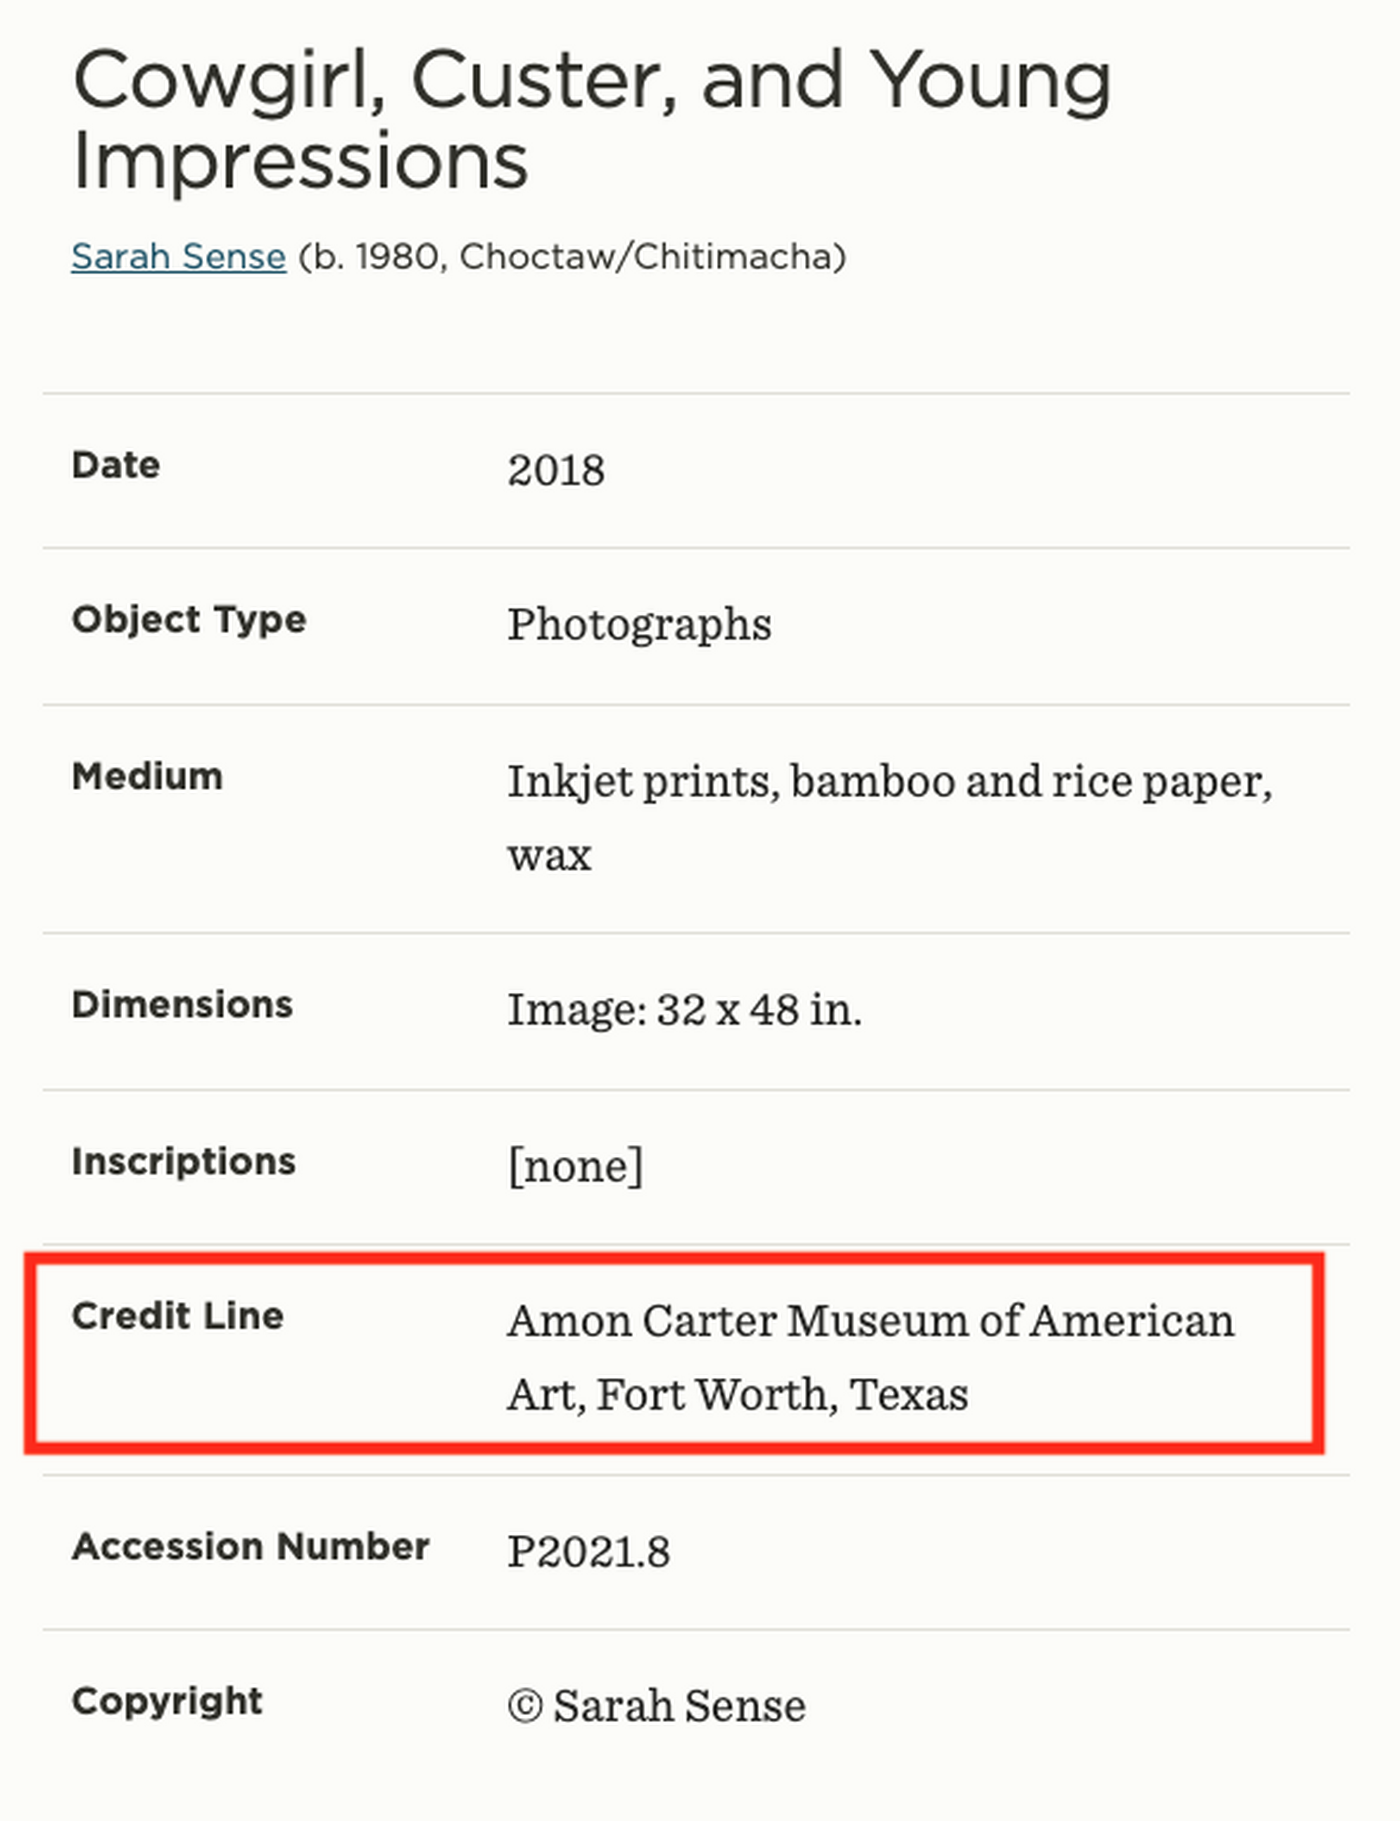Select the Date label
The image size is (1400, 1821).
pos(114,463)
